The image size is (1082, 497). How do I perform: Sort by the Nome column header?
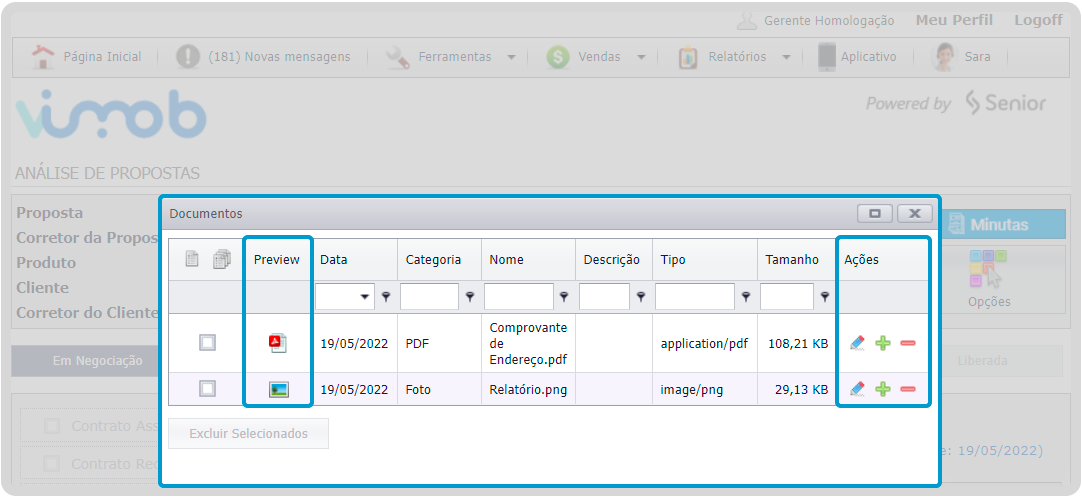click(506, 260)
